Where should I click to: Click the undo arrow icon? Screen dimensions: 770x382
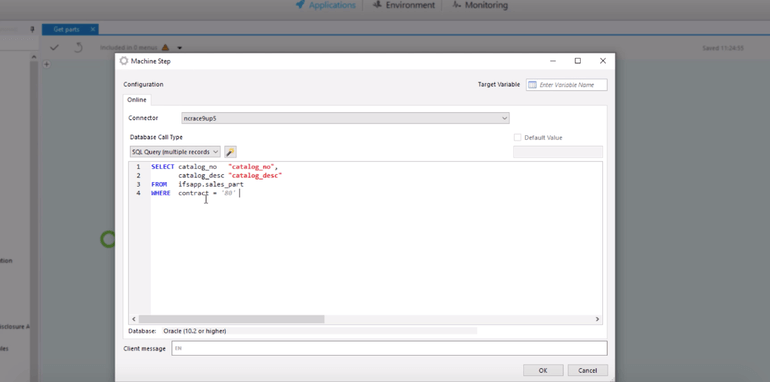pyautogui.click(x=78, y=48)
